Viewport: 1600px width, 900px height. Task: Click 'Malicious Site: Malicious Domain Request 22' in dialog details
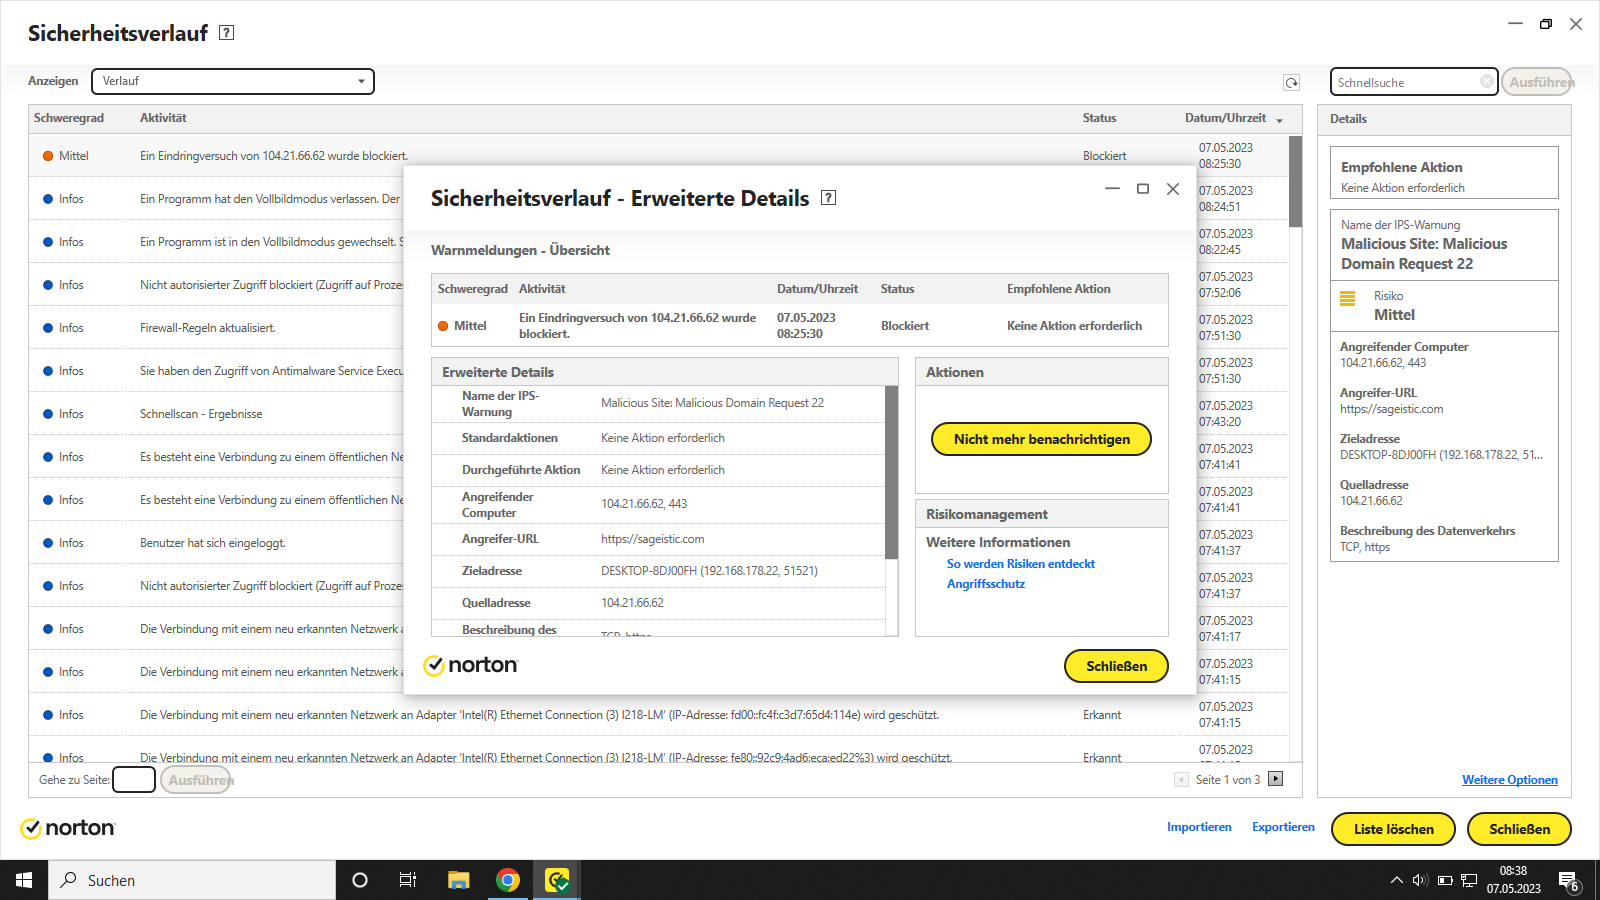[x=712, y=403]
